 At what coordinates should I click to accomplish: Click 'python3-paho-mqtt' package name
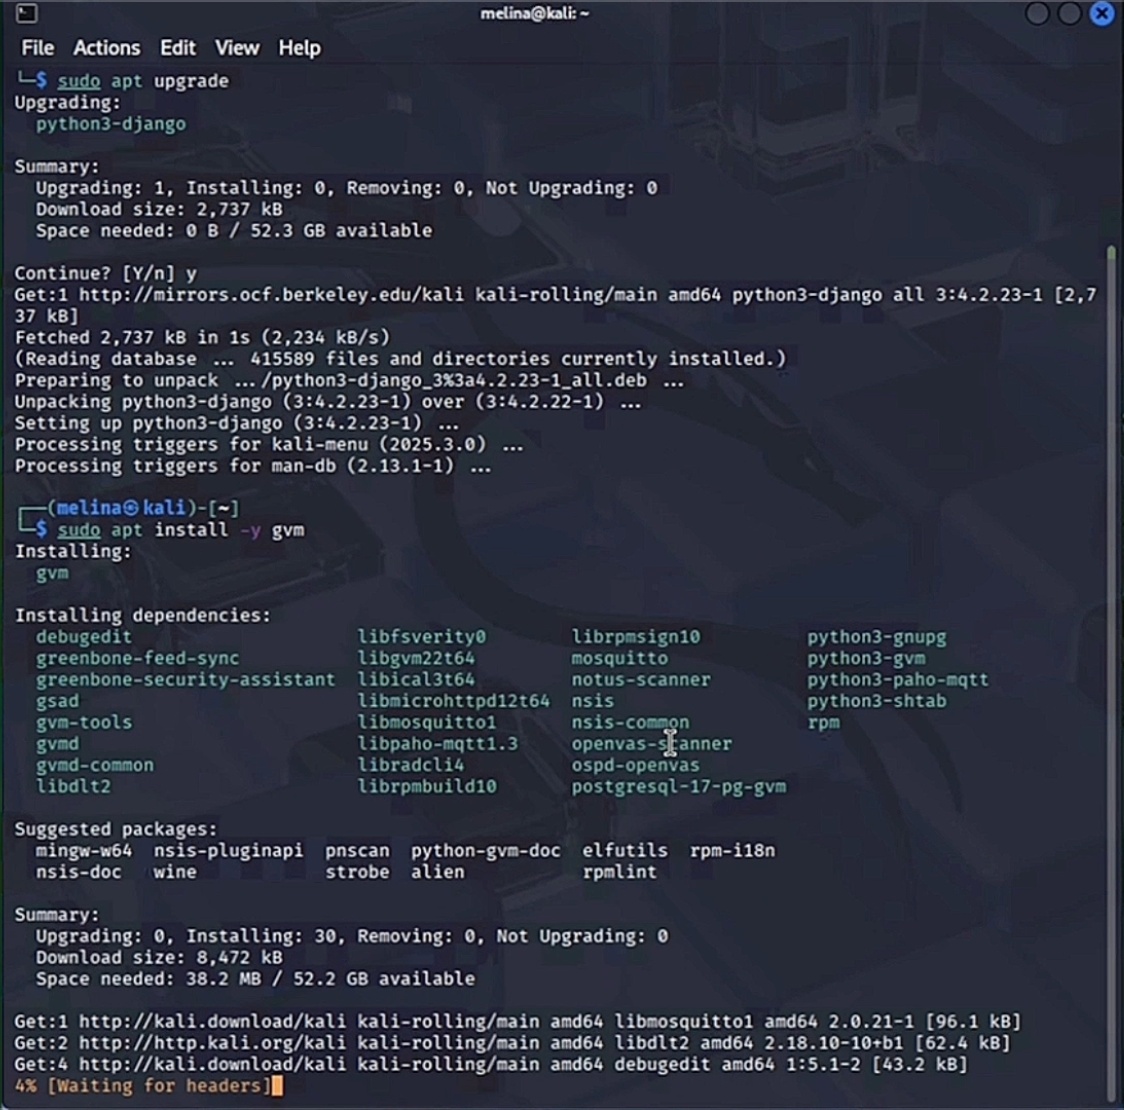897,680
